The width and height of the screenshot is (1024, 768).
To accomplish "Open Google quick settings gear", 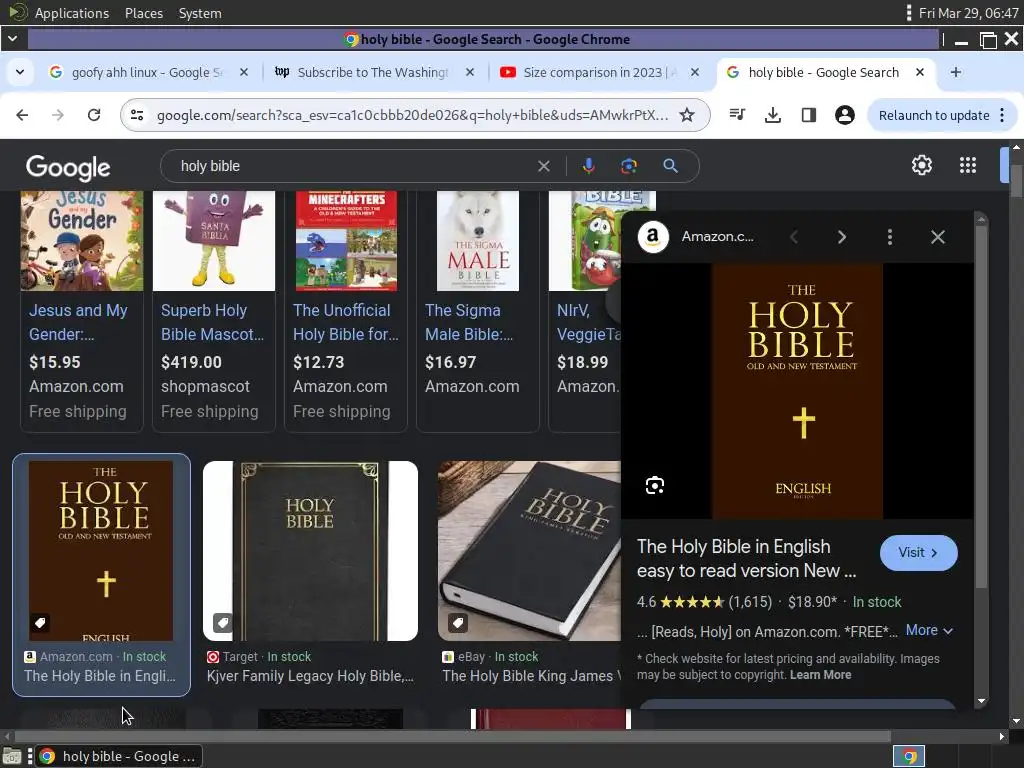I will point(921,165).
